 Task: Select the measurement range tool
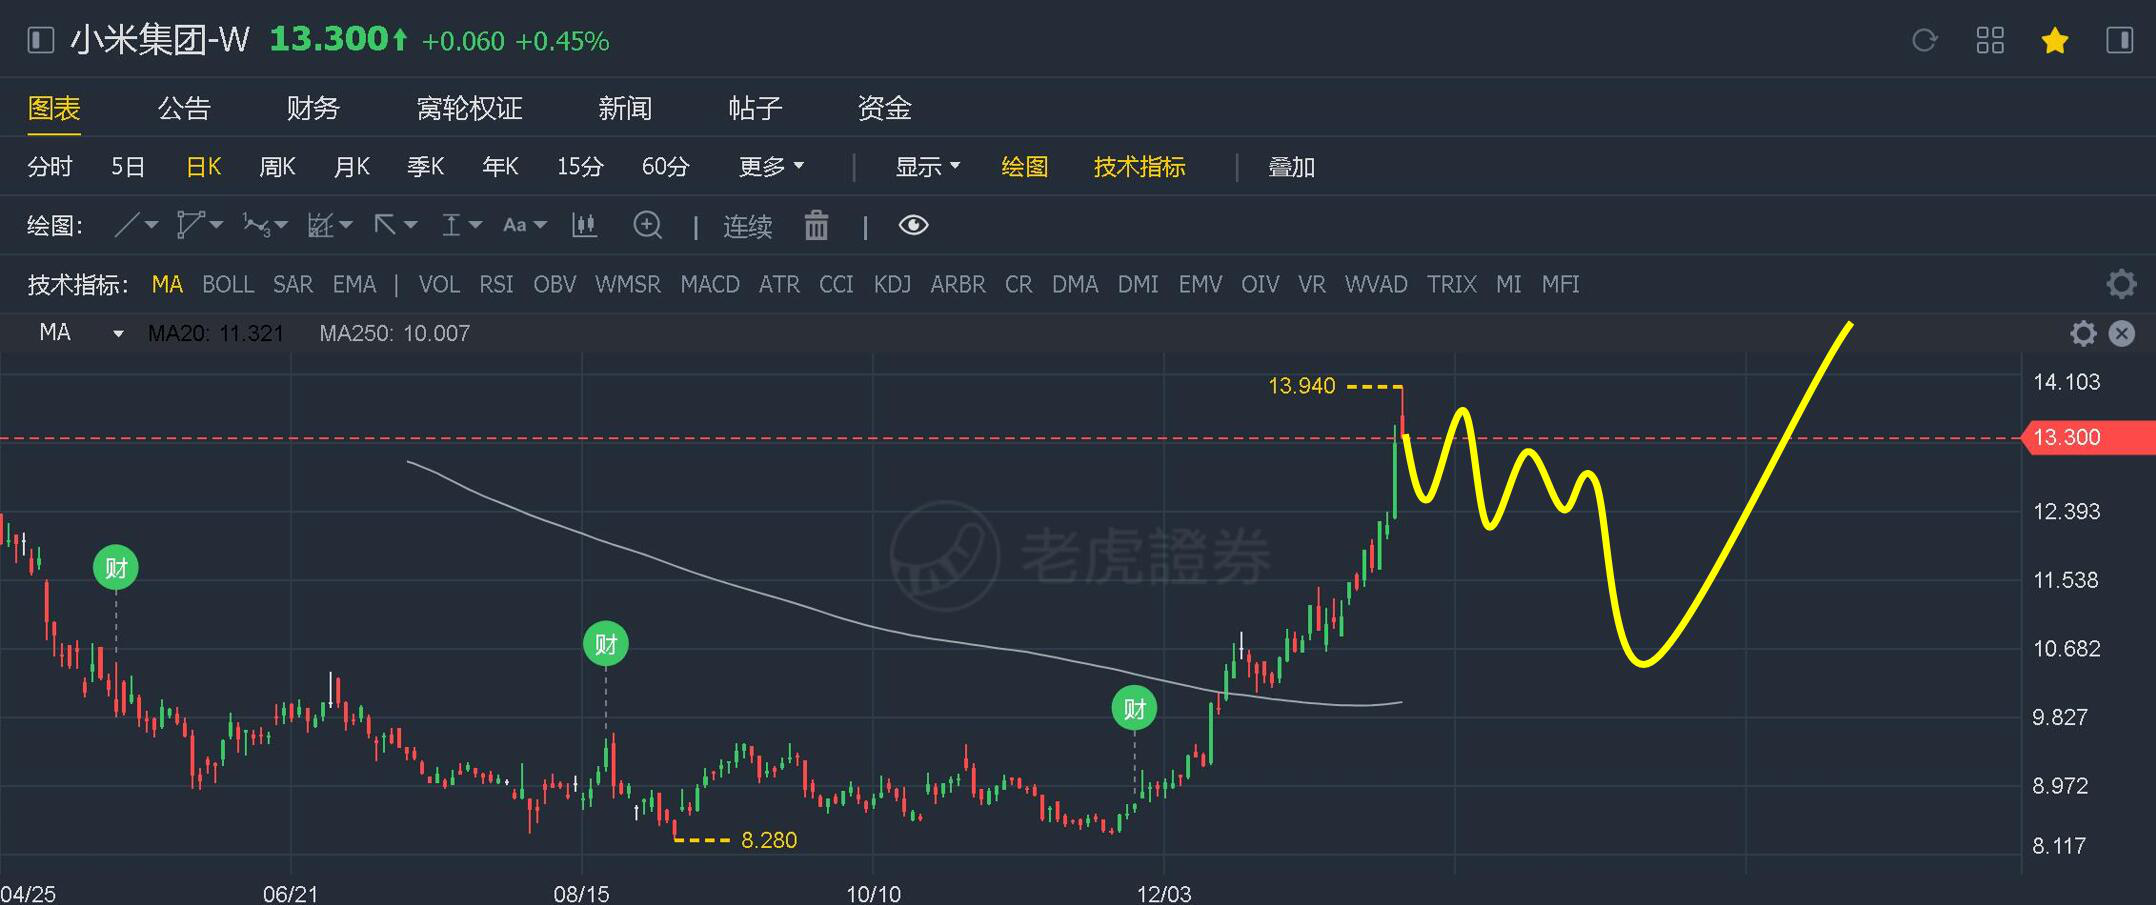pyautogui.click(x=451, y=225)
